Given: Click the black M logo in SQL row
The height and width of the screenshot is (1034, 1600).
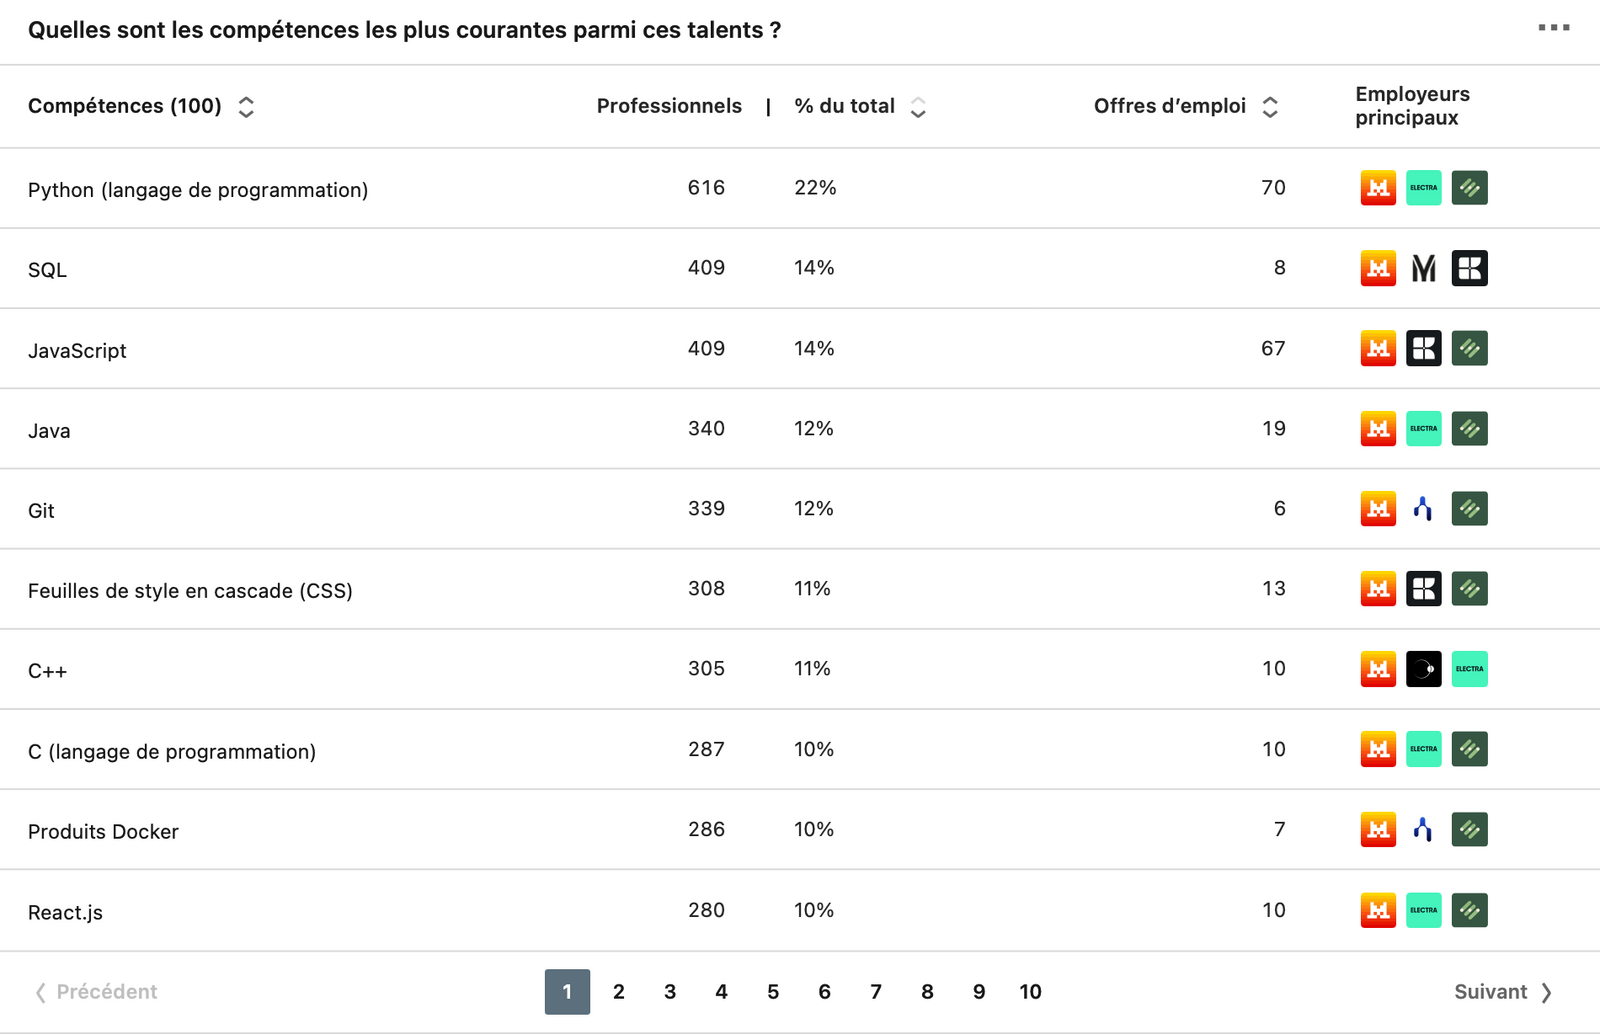Looking at the screenshot, I should (1423, 268).
